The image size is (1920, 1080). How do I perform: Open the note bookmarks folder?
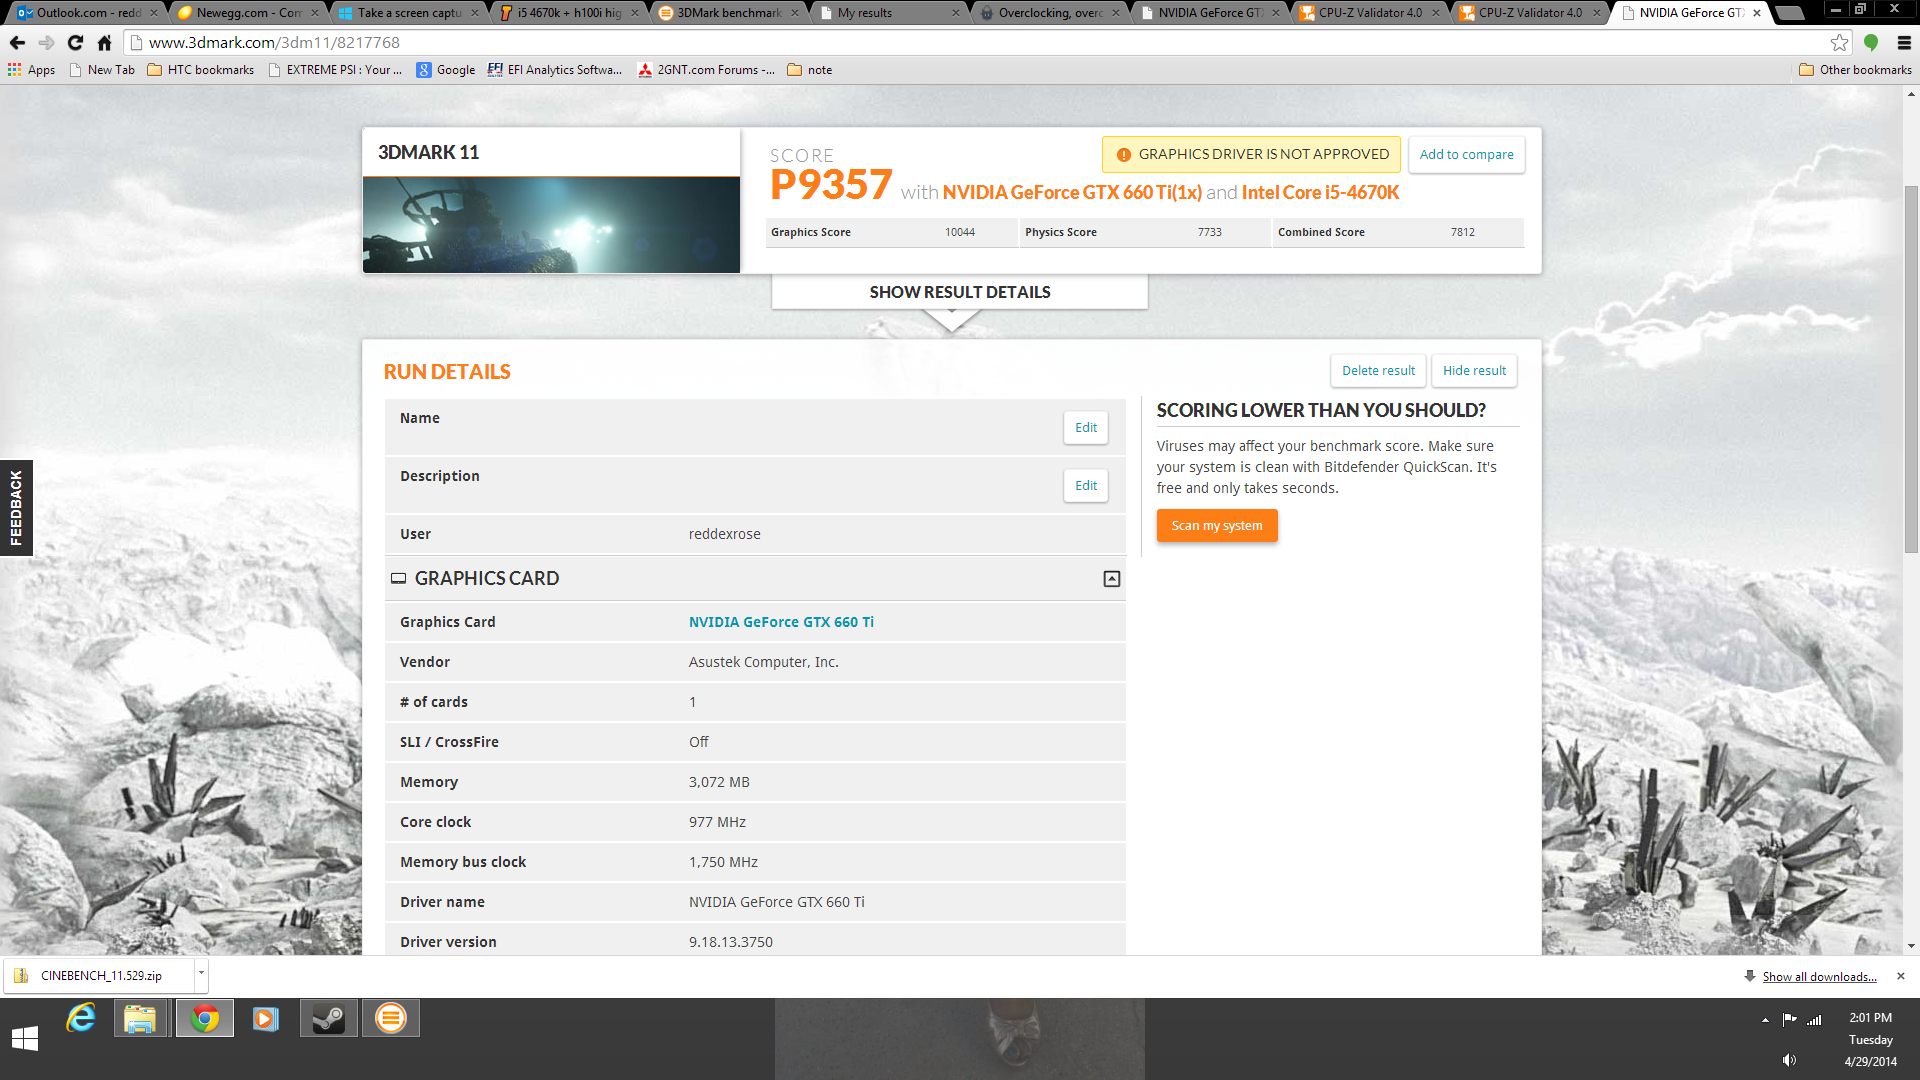click(810, 70)
